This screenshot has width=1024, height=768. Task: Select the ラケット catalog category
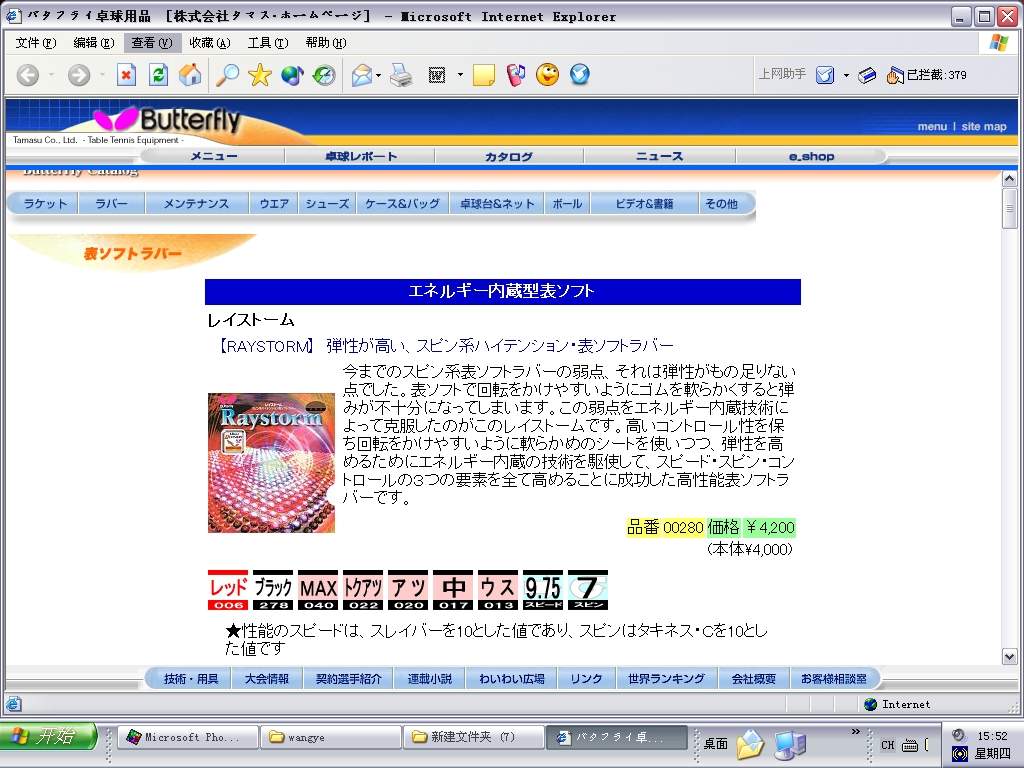coord(44,204)
